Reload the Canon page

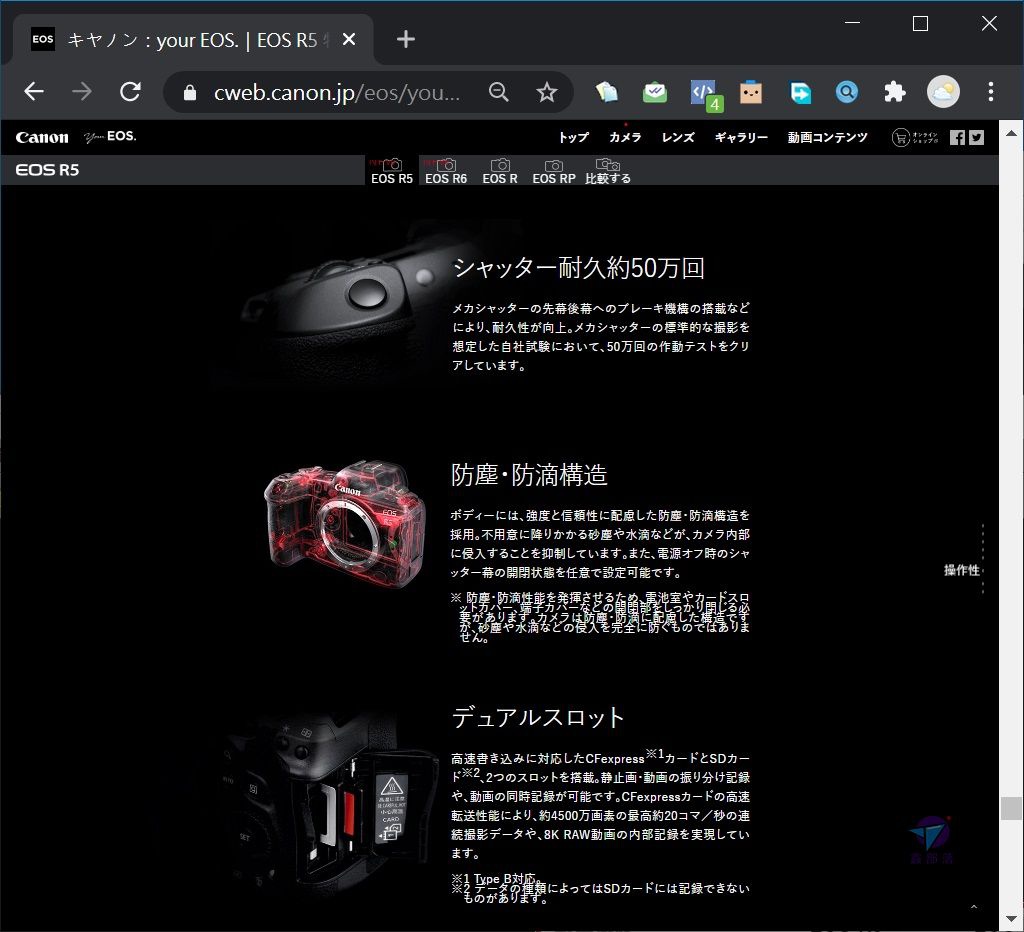pyautogui.click(x=130, y=92)
